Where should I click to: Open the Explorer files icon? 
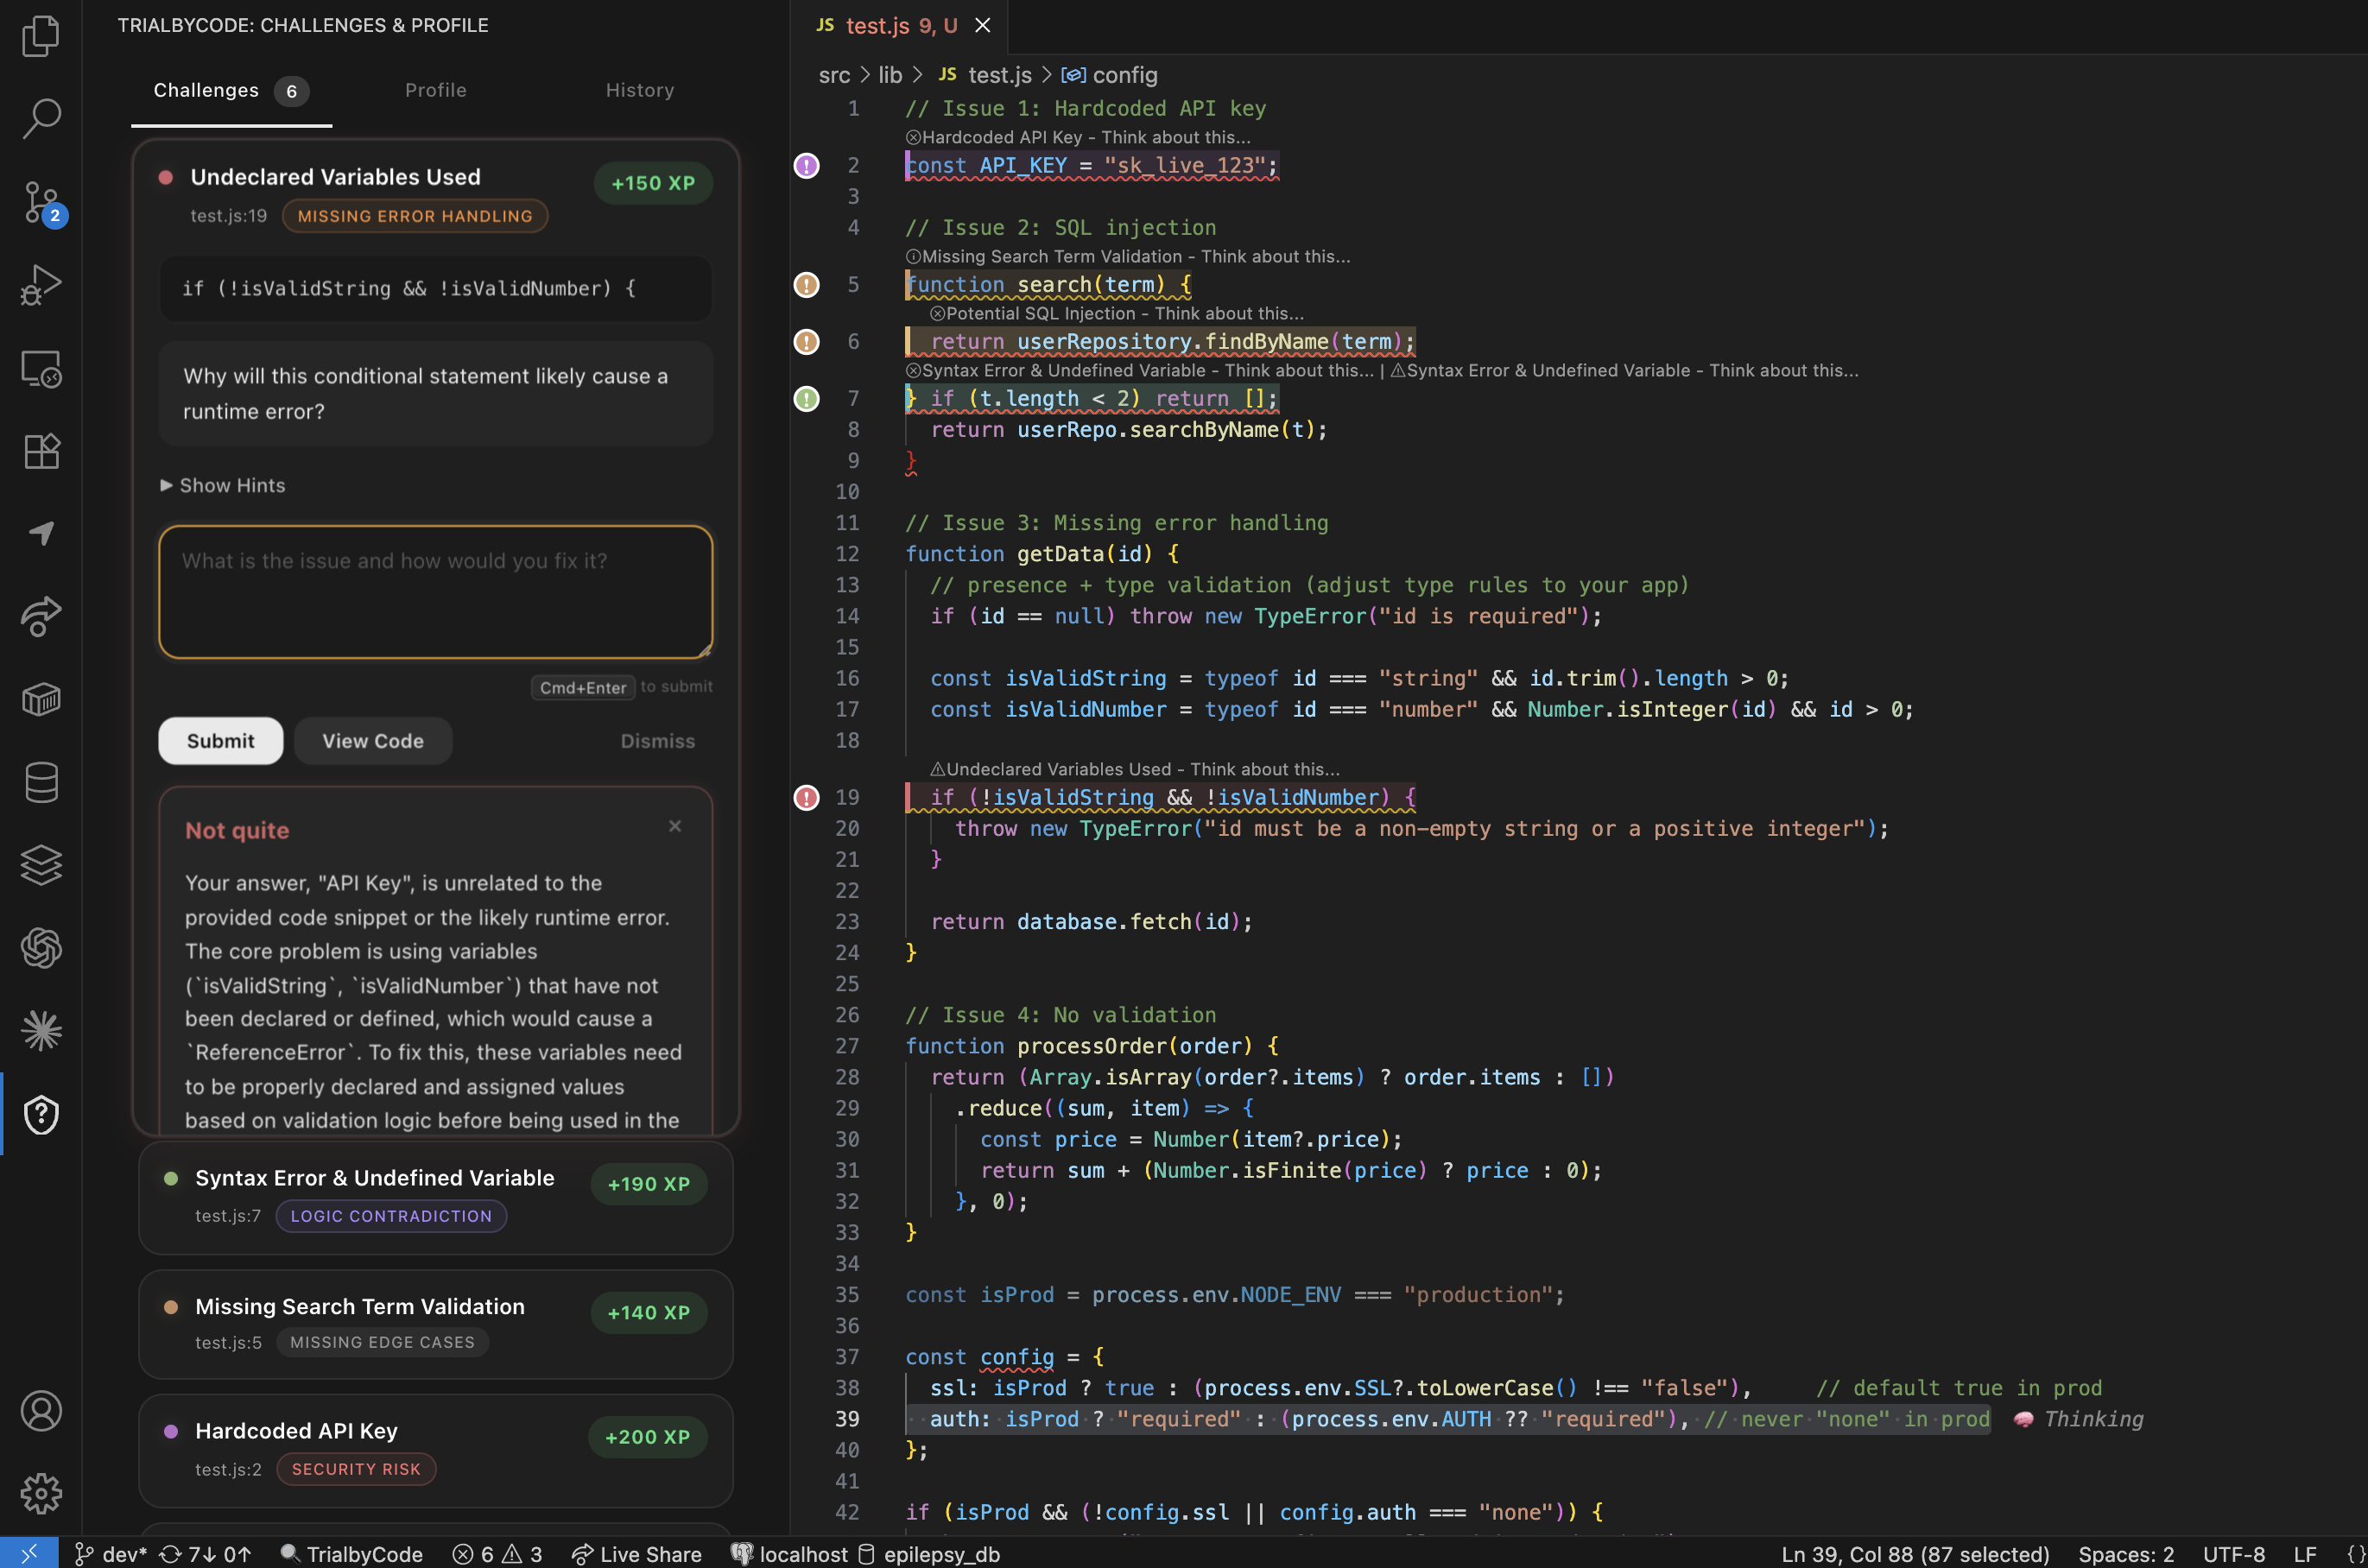[x=41, y=36]
